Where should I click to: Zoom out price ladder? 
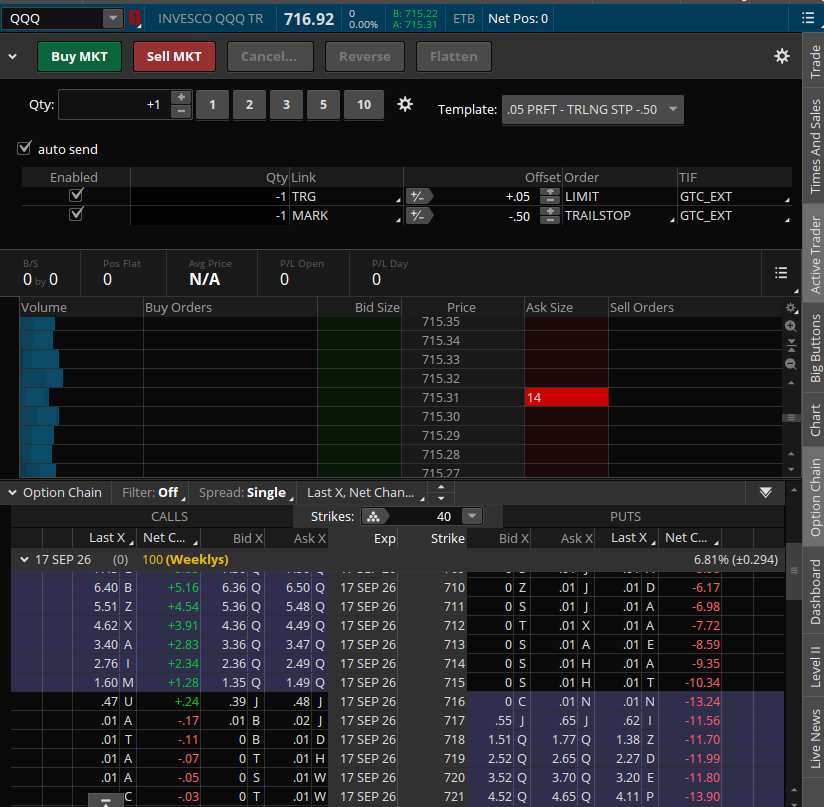pos(790,364)
